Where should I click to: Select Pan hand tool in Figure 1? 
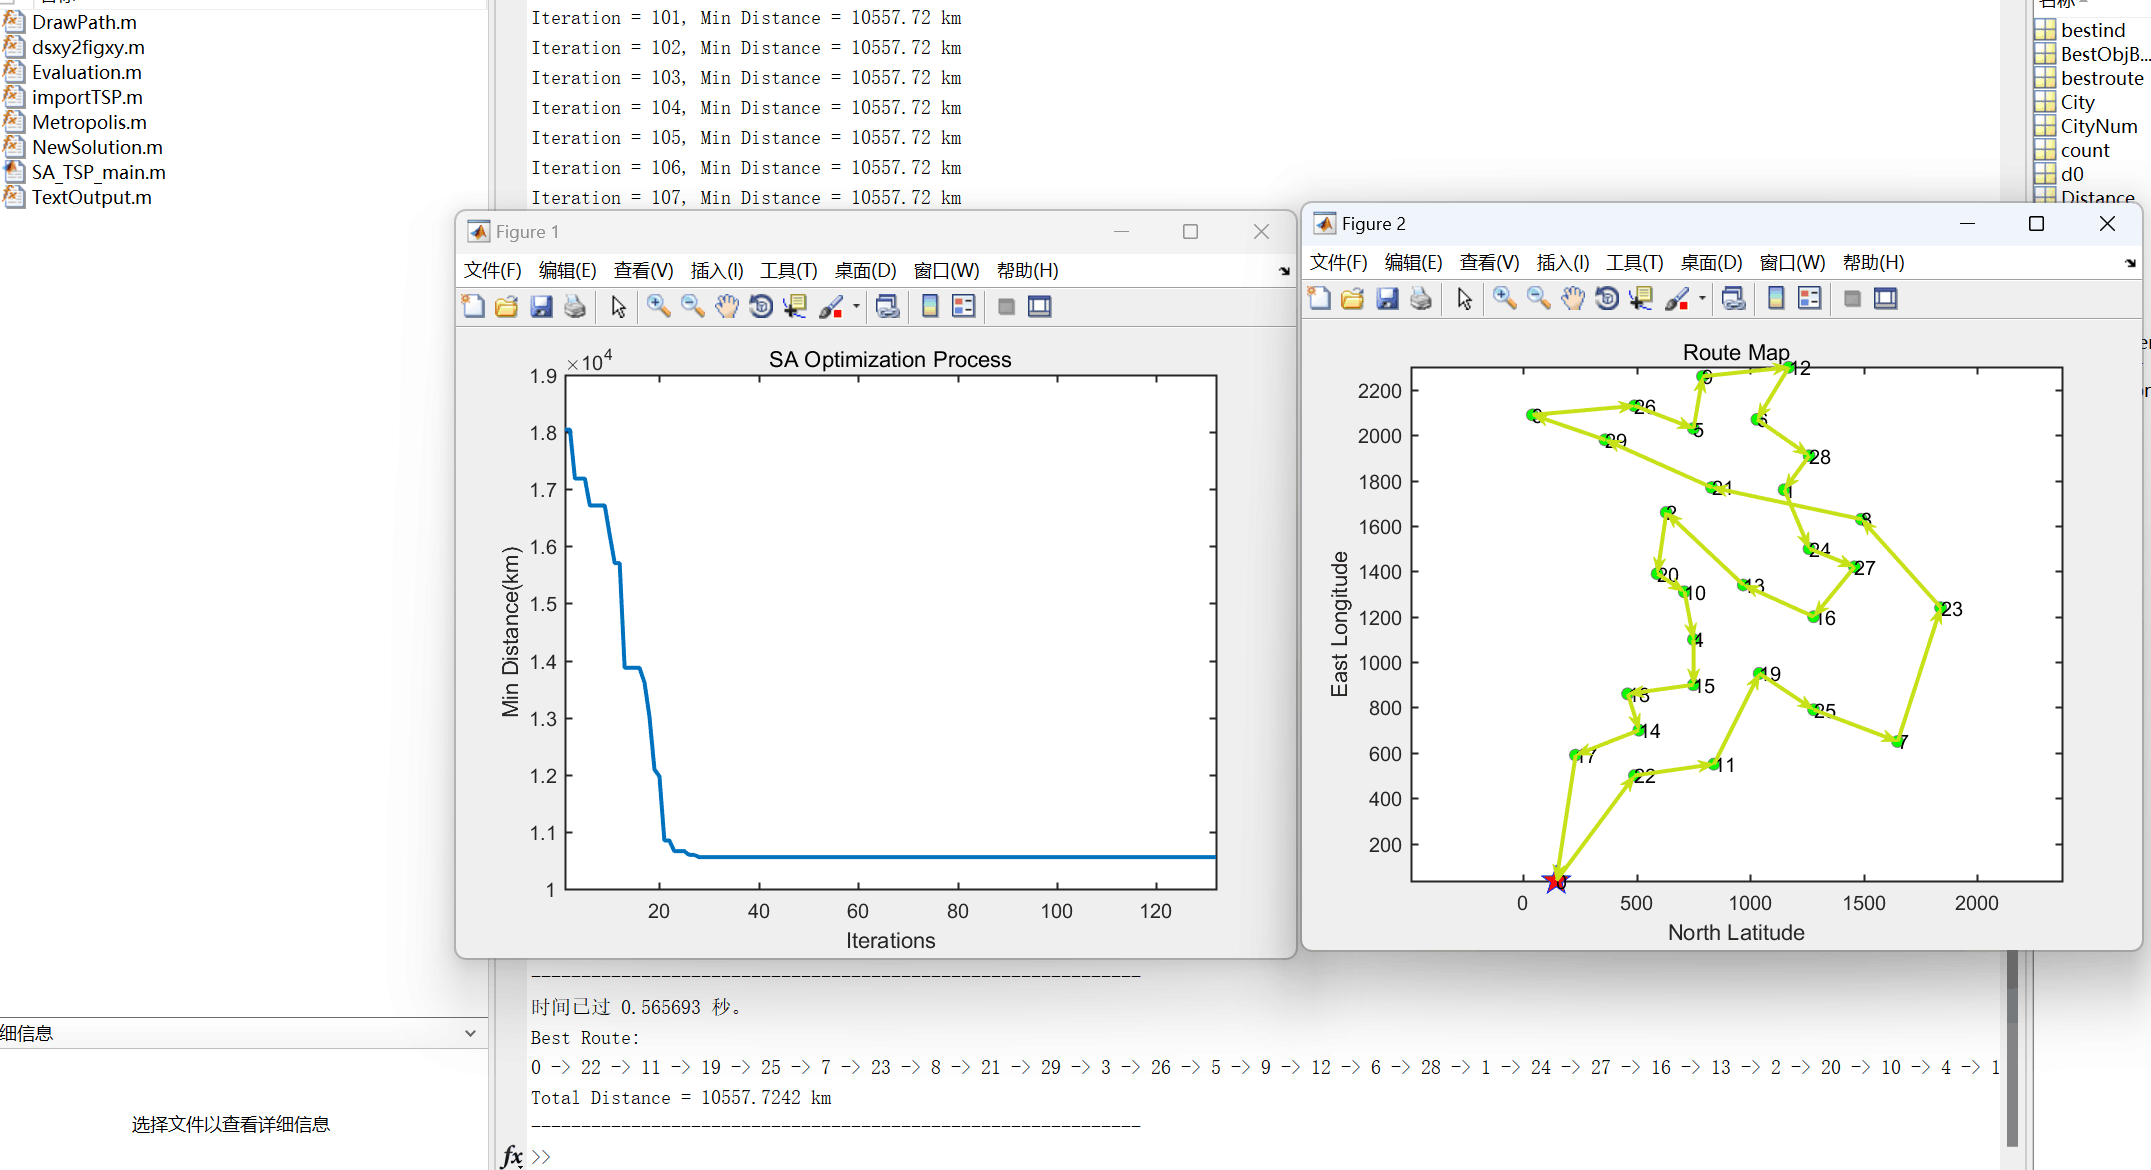click(x=726, y=307)
